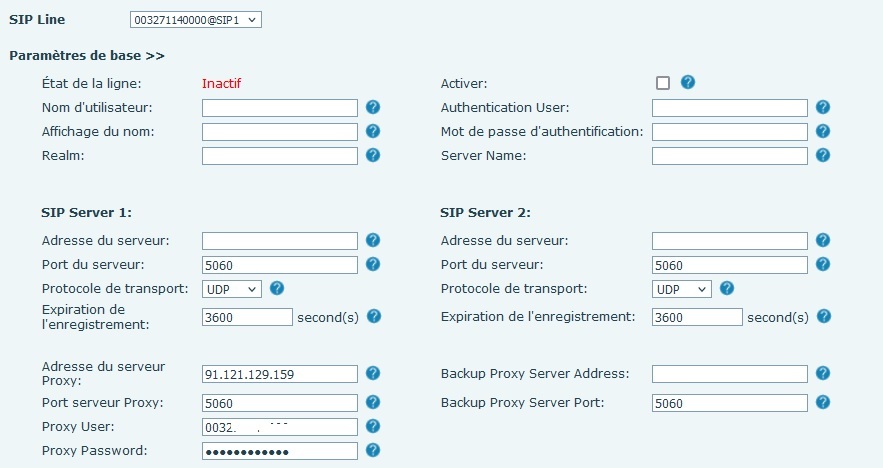Open the SIP Line selection dropdown
This screenshot has width=883, height=468.
(195, 20)
